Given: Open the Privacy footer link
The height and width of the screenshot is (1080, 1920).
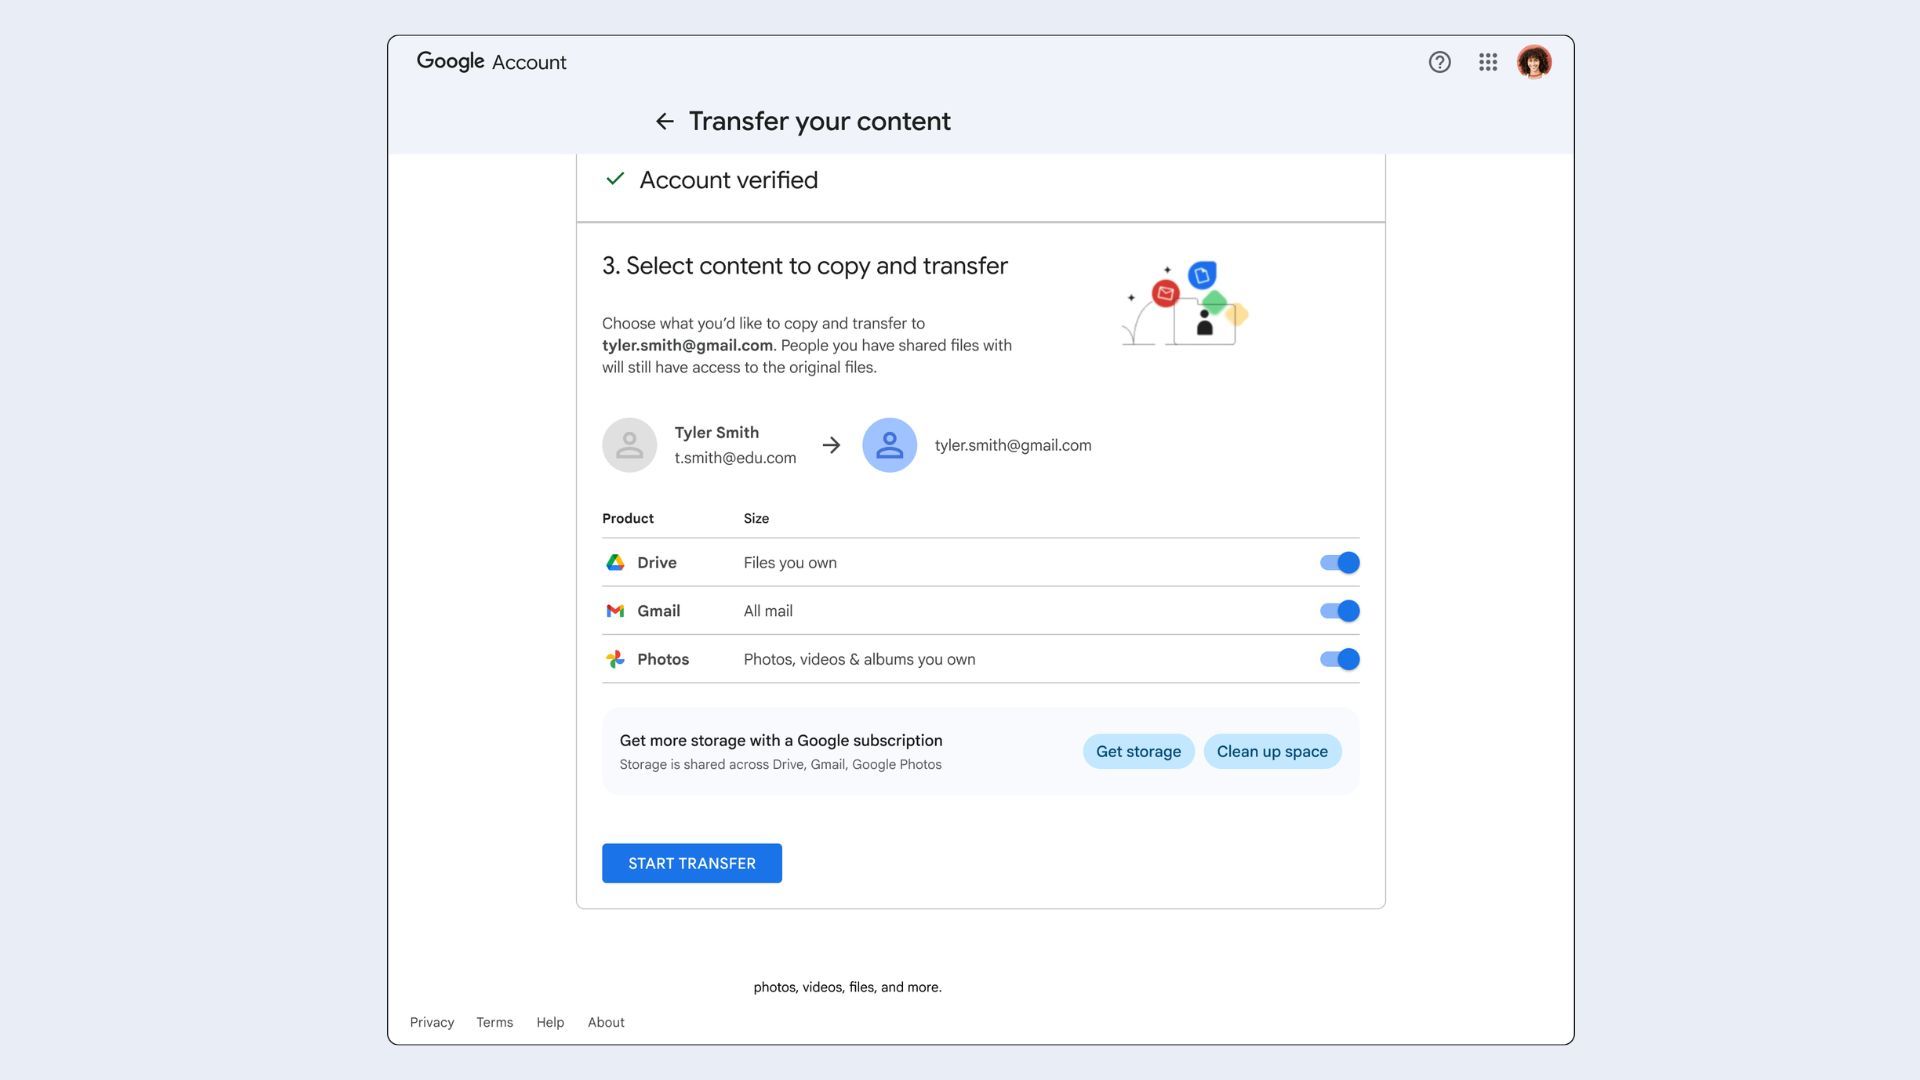Looking at the screenshot, I should point(432,1022).
